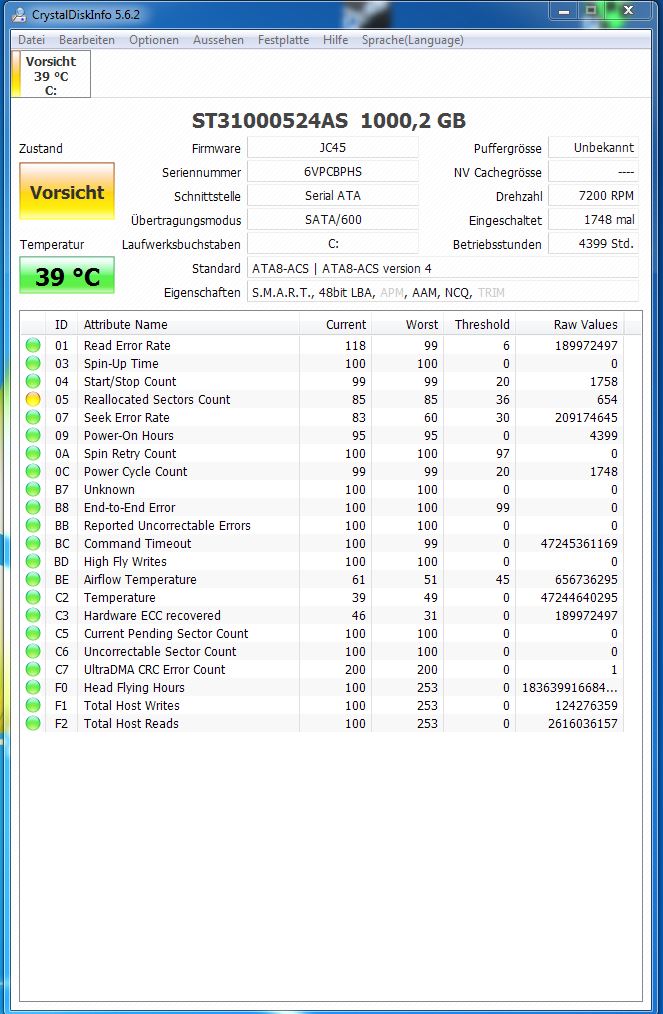Click the yellow status dot for Reallocated Sectors Count

pos(33,400)
